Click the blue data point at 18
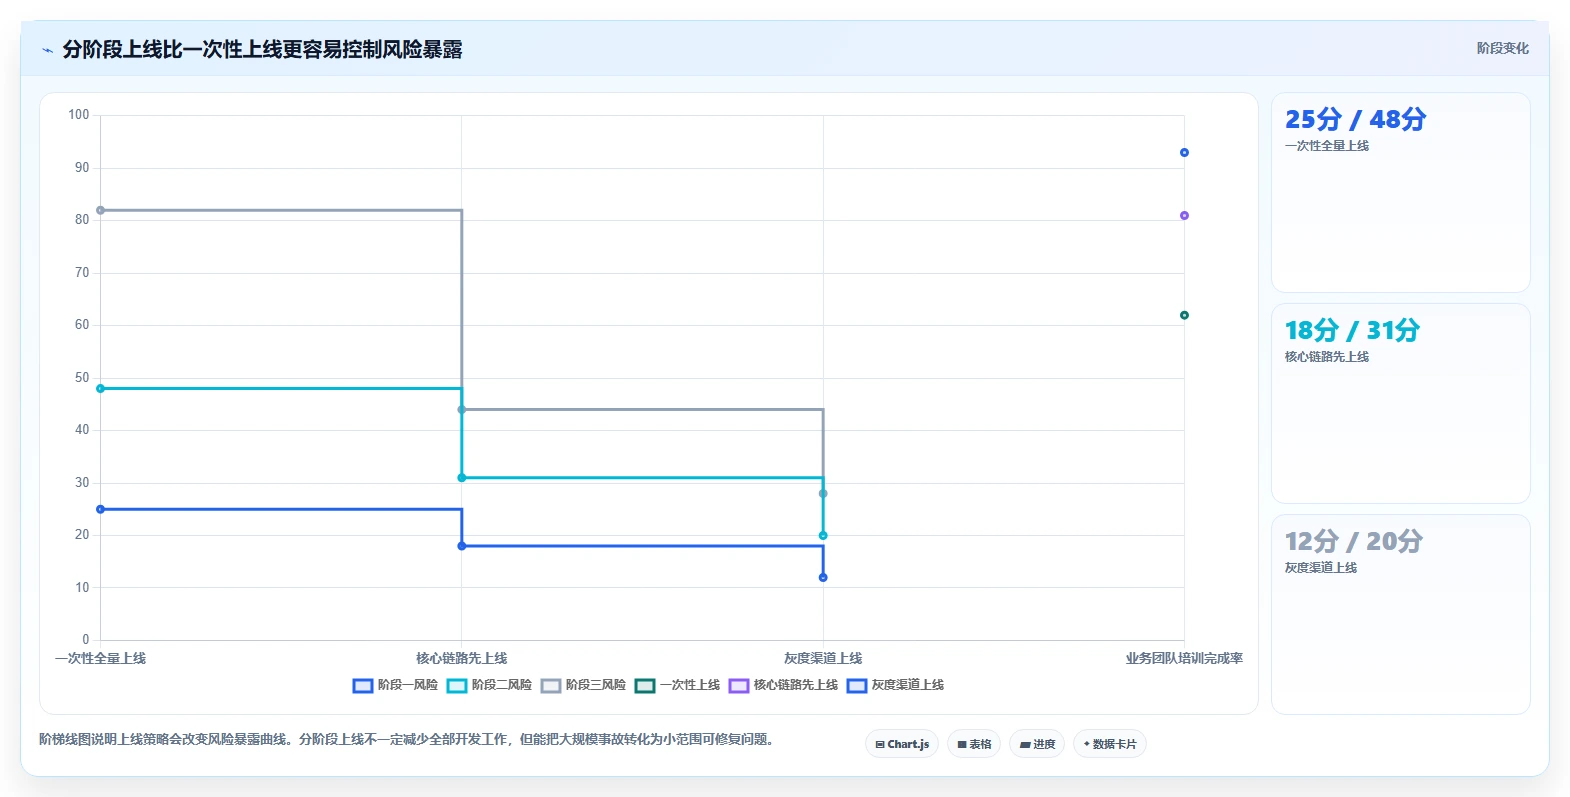The width and height of the screenshot is (1570, 797). click(462, 546)
